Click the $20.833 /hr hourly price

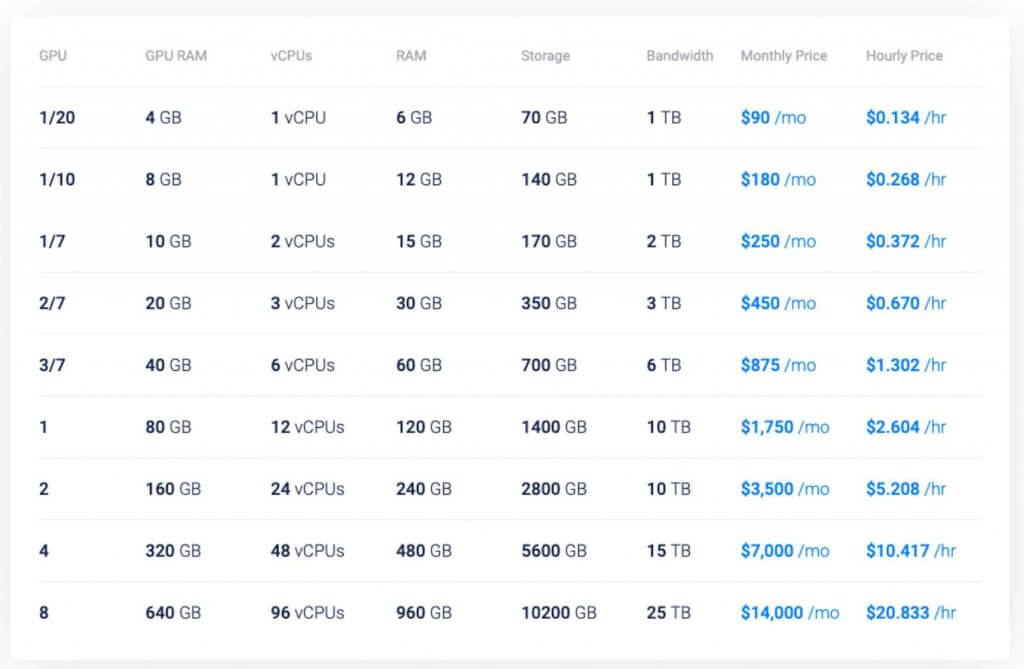911,614
